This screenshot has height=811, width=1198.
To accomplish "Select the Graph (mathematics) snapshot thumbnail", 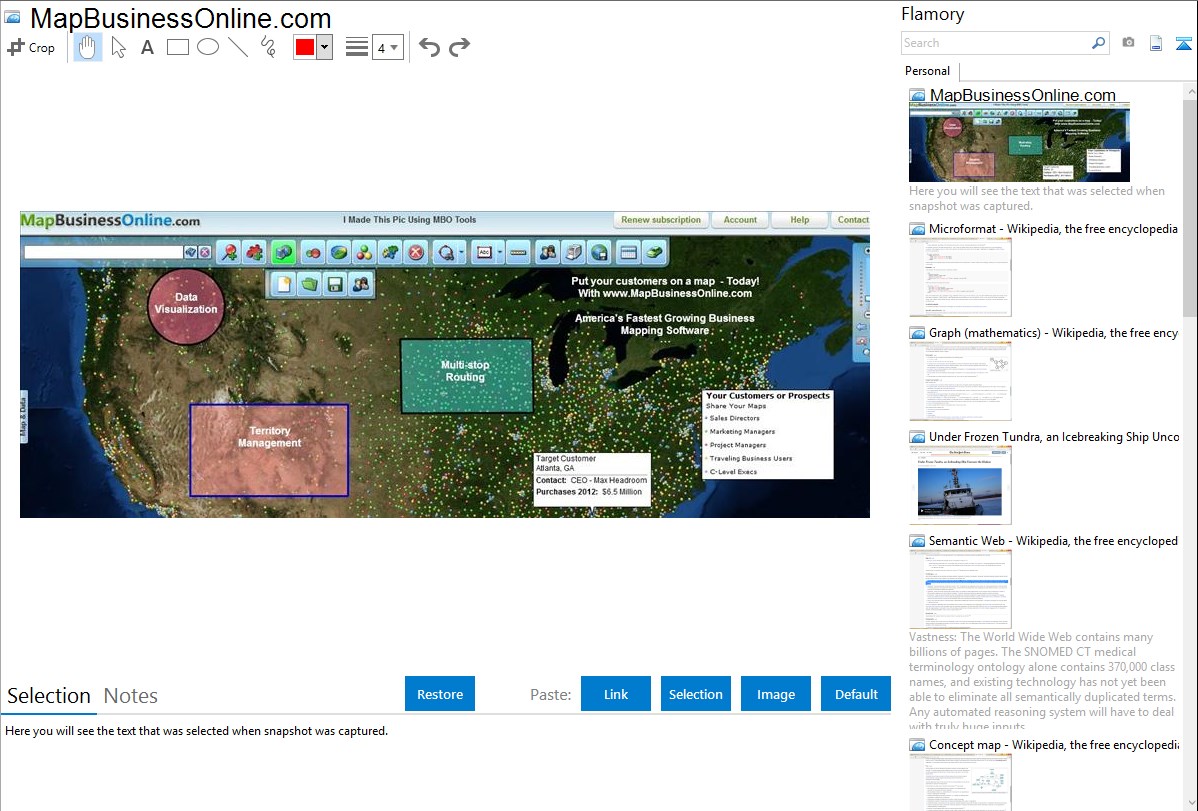I will pos(960,381).
